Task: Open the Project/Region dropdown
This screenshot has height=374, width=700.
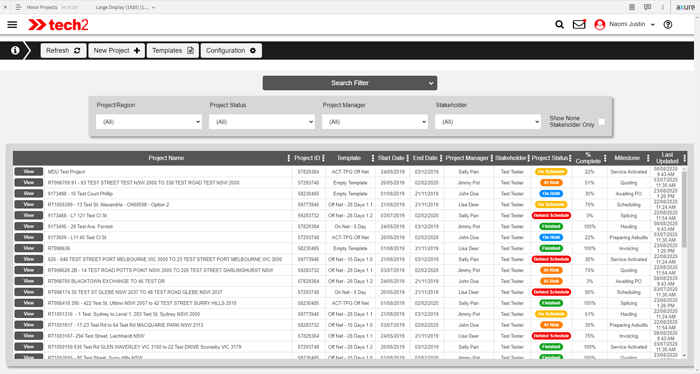Action: 149,122
